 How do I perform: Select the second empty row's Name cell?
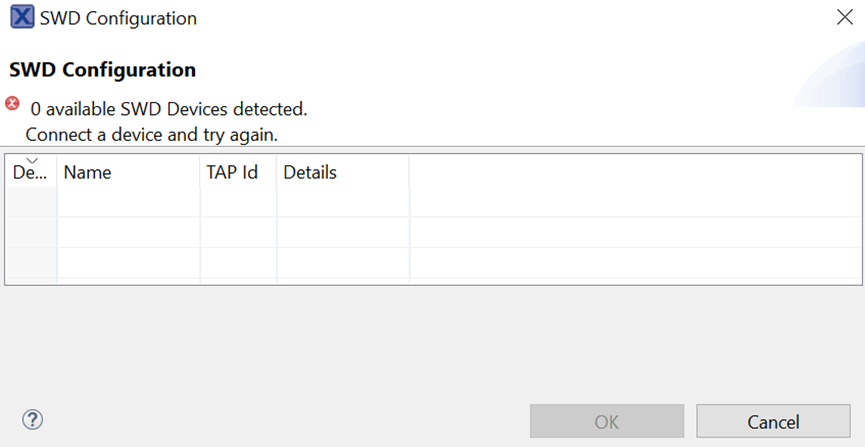tap(128, 232)
